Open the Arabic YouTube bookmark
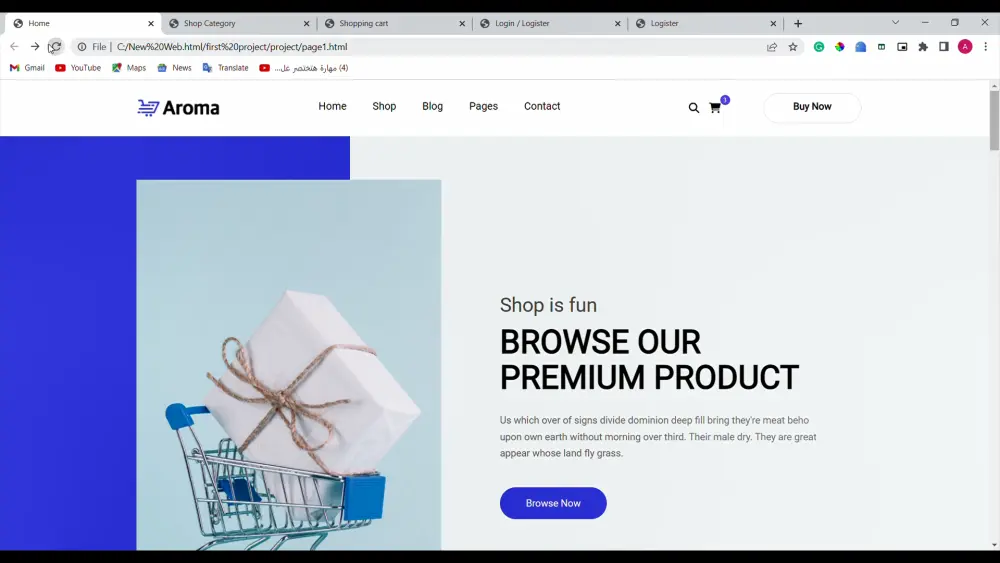This screenshot has height=563, width=1000. [x=304, y=68]
